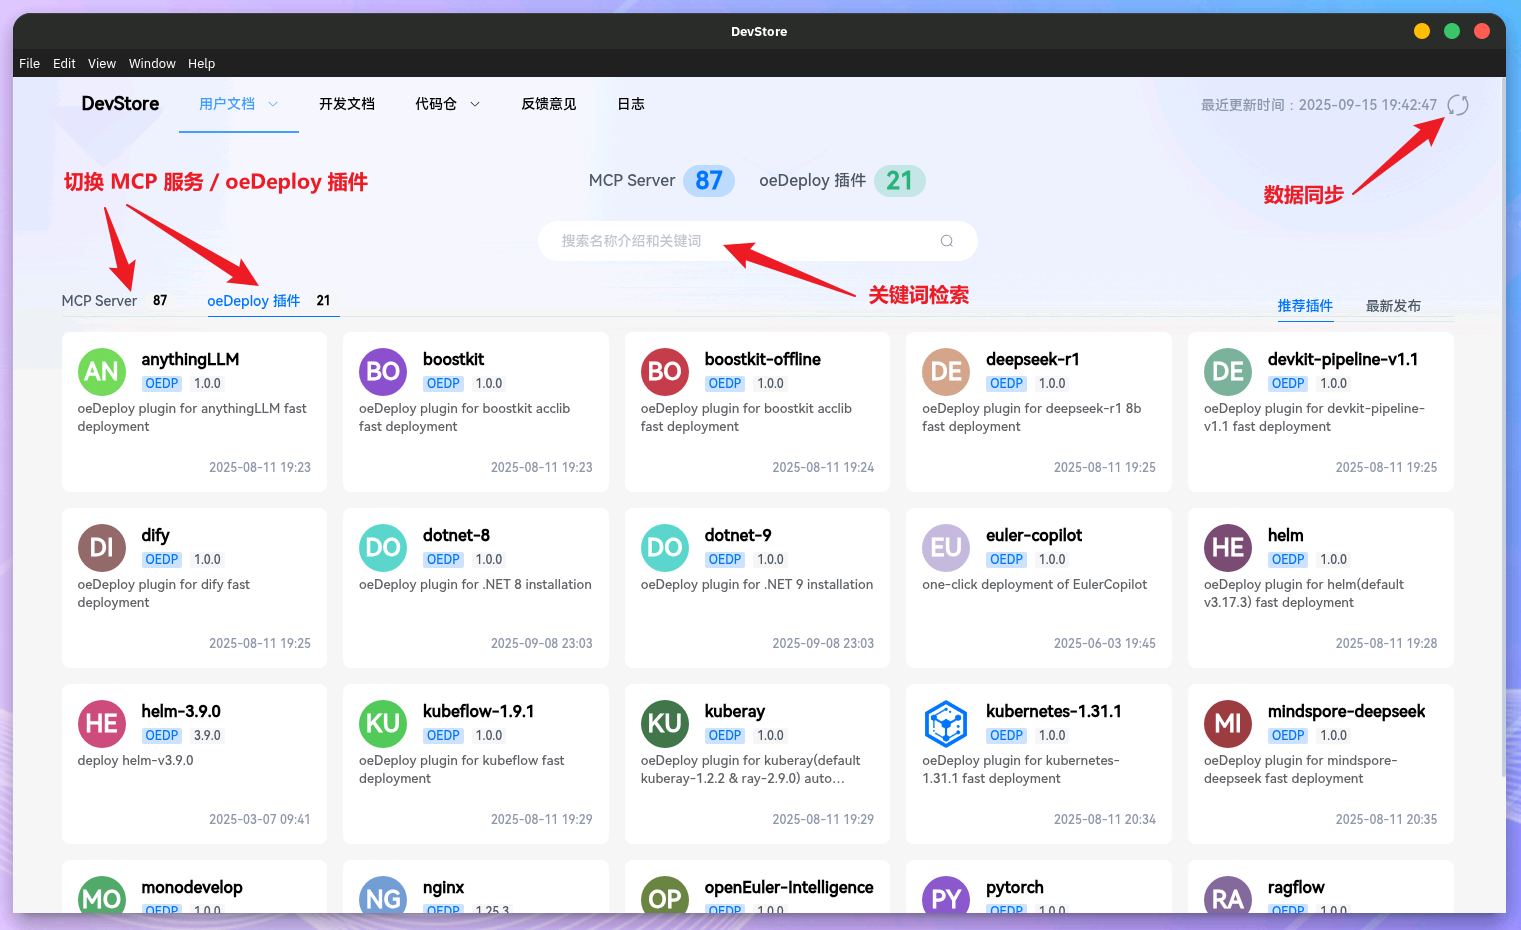This screenshot has width=1521, height=930.
Task: Expand the 用户文档 dropdown
Action: point(272,104)
